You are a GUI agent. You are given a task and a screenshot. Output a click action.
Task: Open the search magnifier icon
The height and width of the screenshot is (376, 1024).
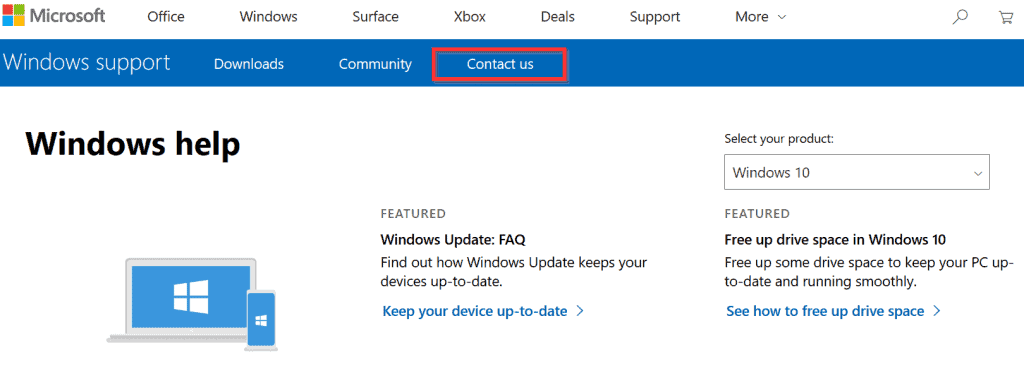coord(959,17)
